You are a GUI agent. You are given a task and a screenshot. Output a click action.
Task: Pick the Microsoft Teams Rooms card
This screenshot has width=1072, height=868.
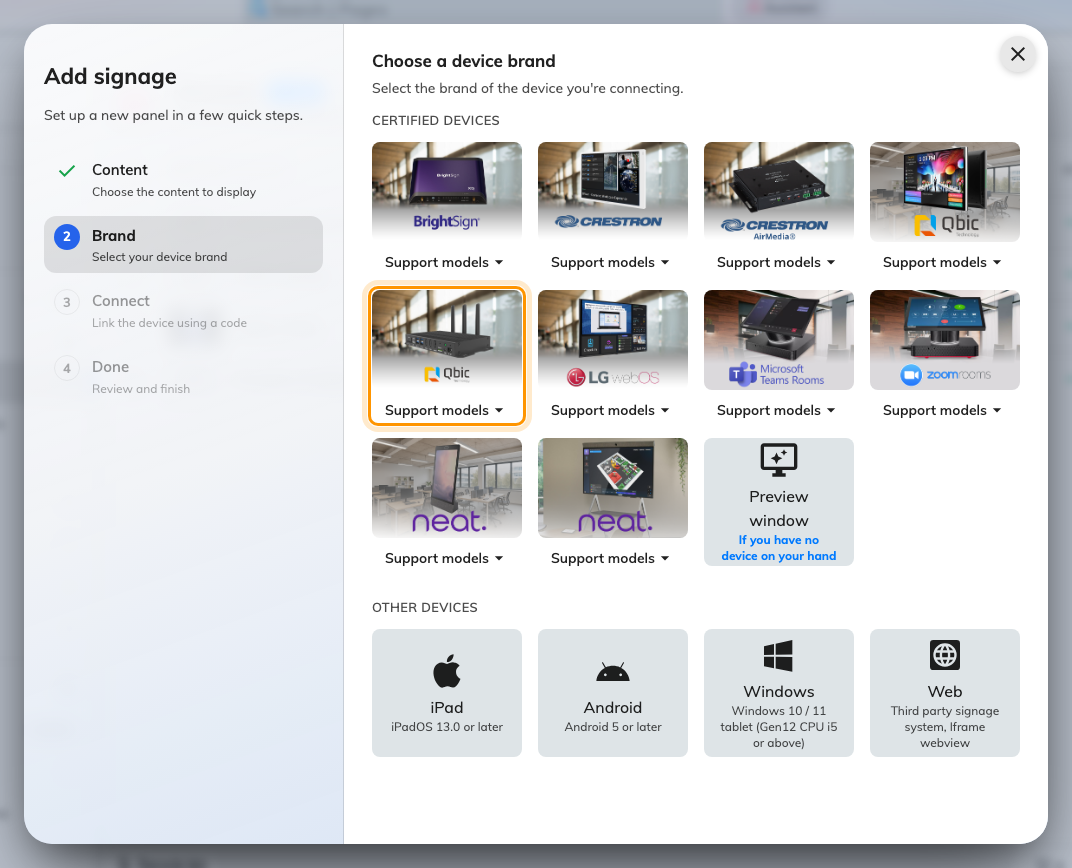point(779,340)
